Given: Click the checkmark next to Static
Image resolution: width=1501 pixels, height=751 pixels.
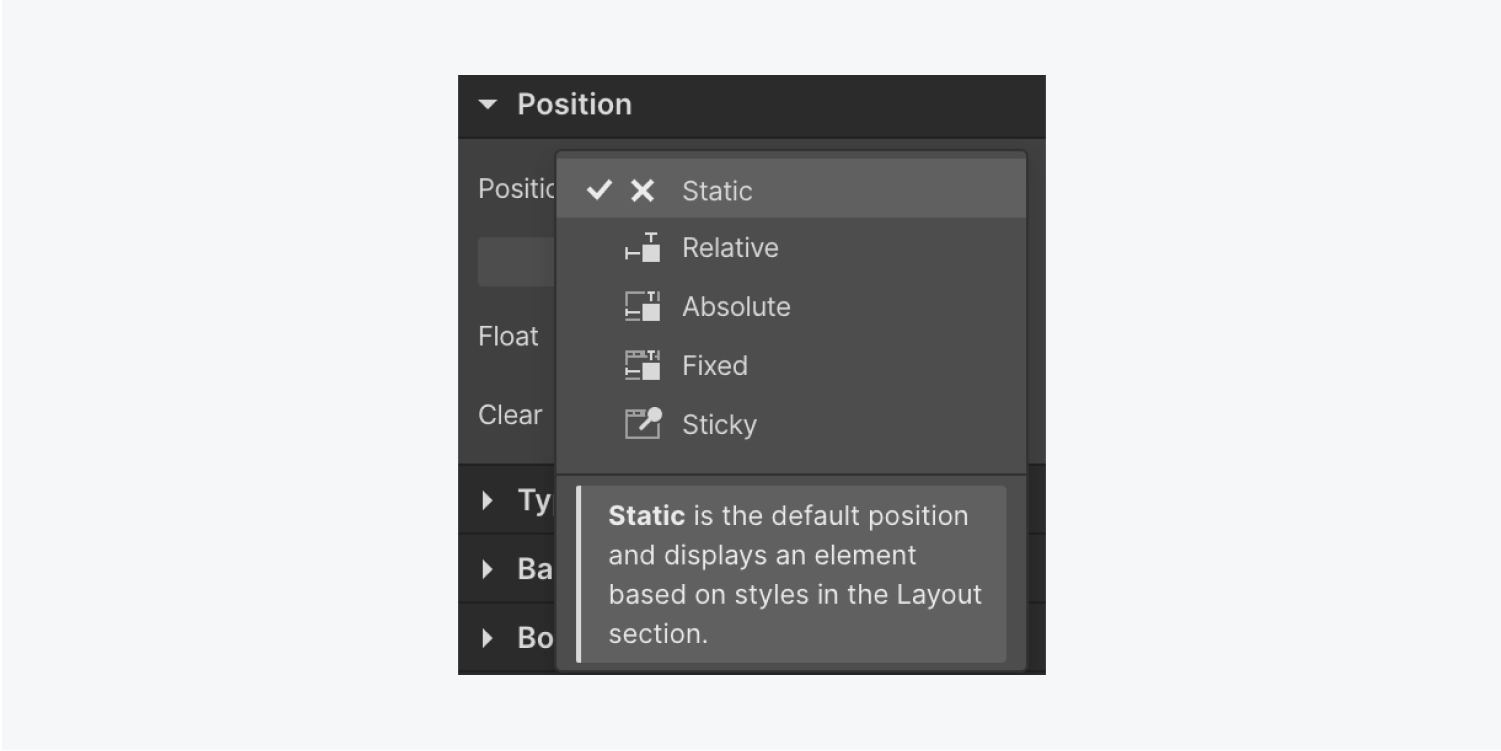Looking at the screenshot, I should click(x=599, y=190).
